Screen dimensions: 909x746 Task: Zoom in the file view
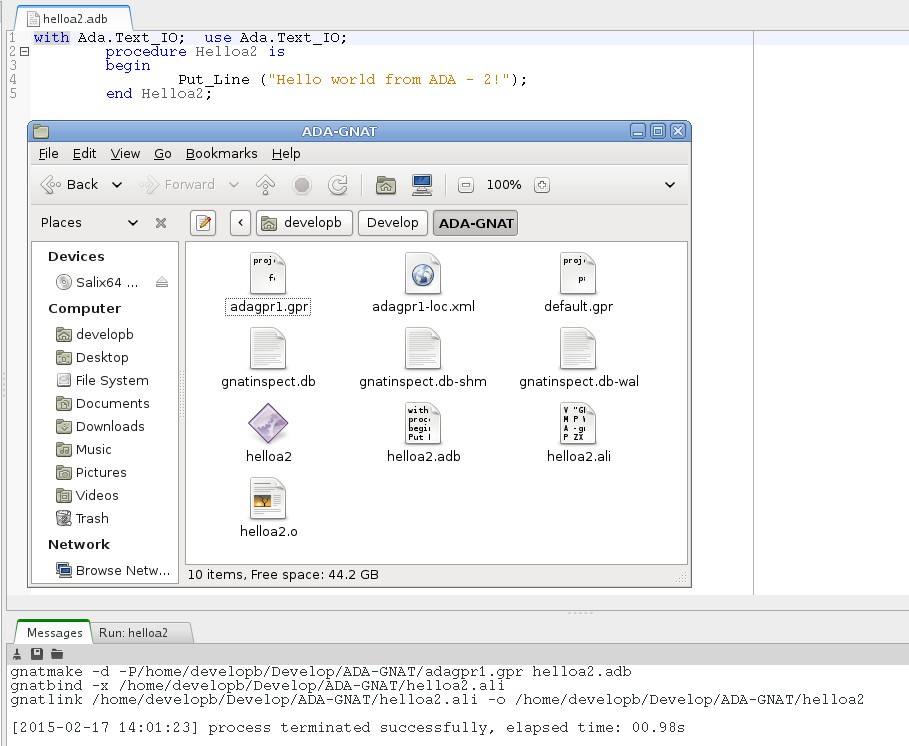542,185
